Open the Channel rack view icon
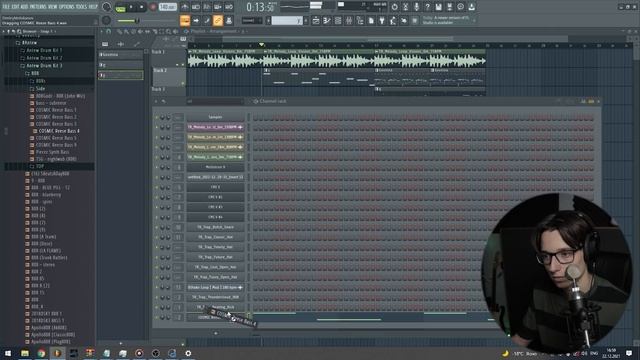The width and height of the screenshot is (640, 360). click(338, 20)
